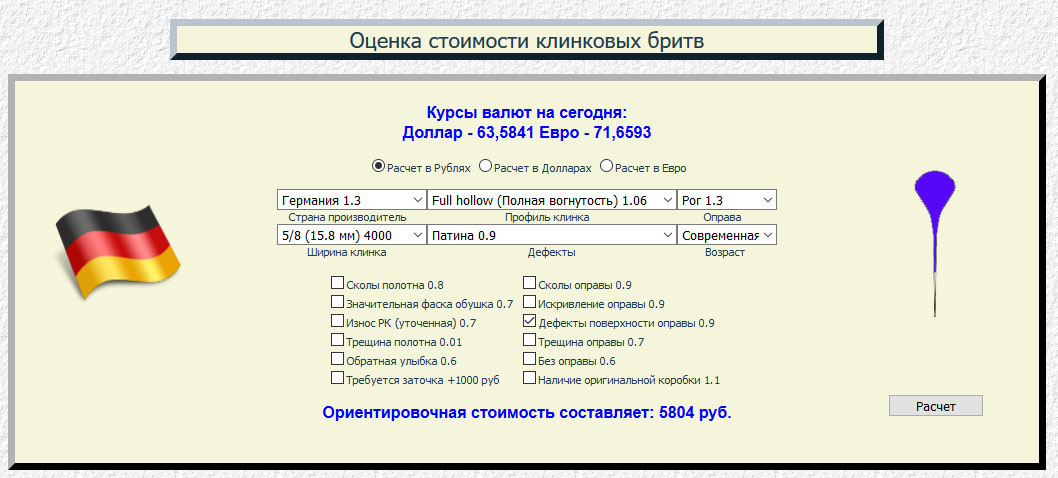Viewport: 1058px width, 478px height.
Task: Check the Обратная улыбка 0.6 box
Action: tap(338, 360)
